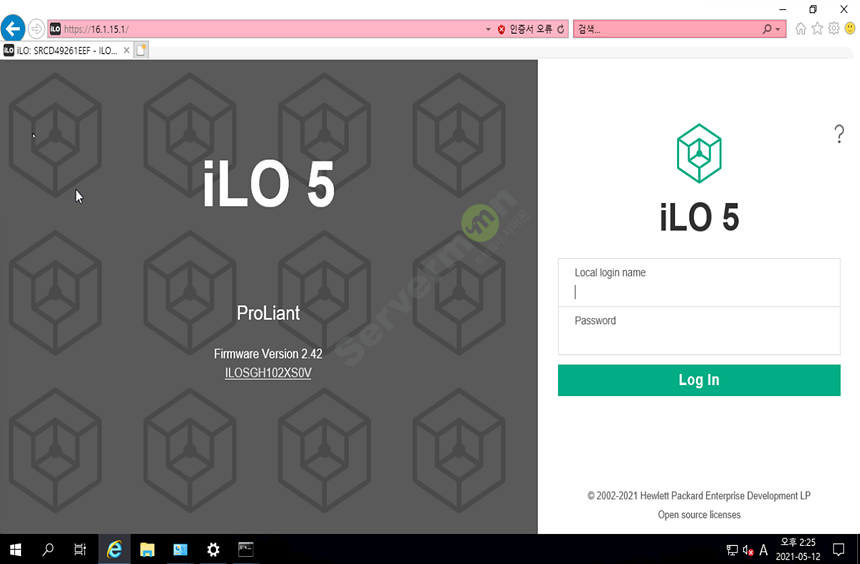Click the Internet Explorer taskbar icon
This screenshot has height=564, width=860.
[114, 549]
